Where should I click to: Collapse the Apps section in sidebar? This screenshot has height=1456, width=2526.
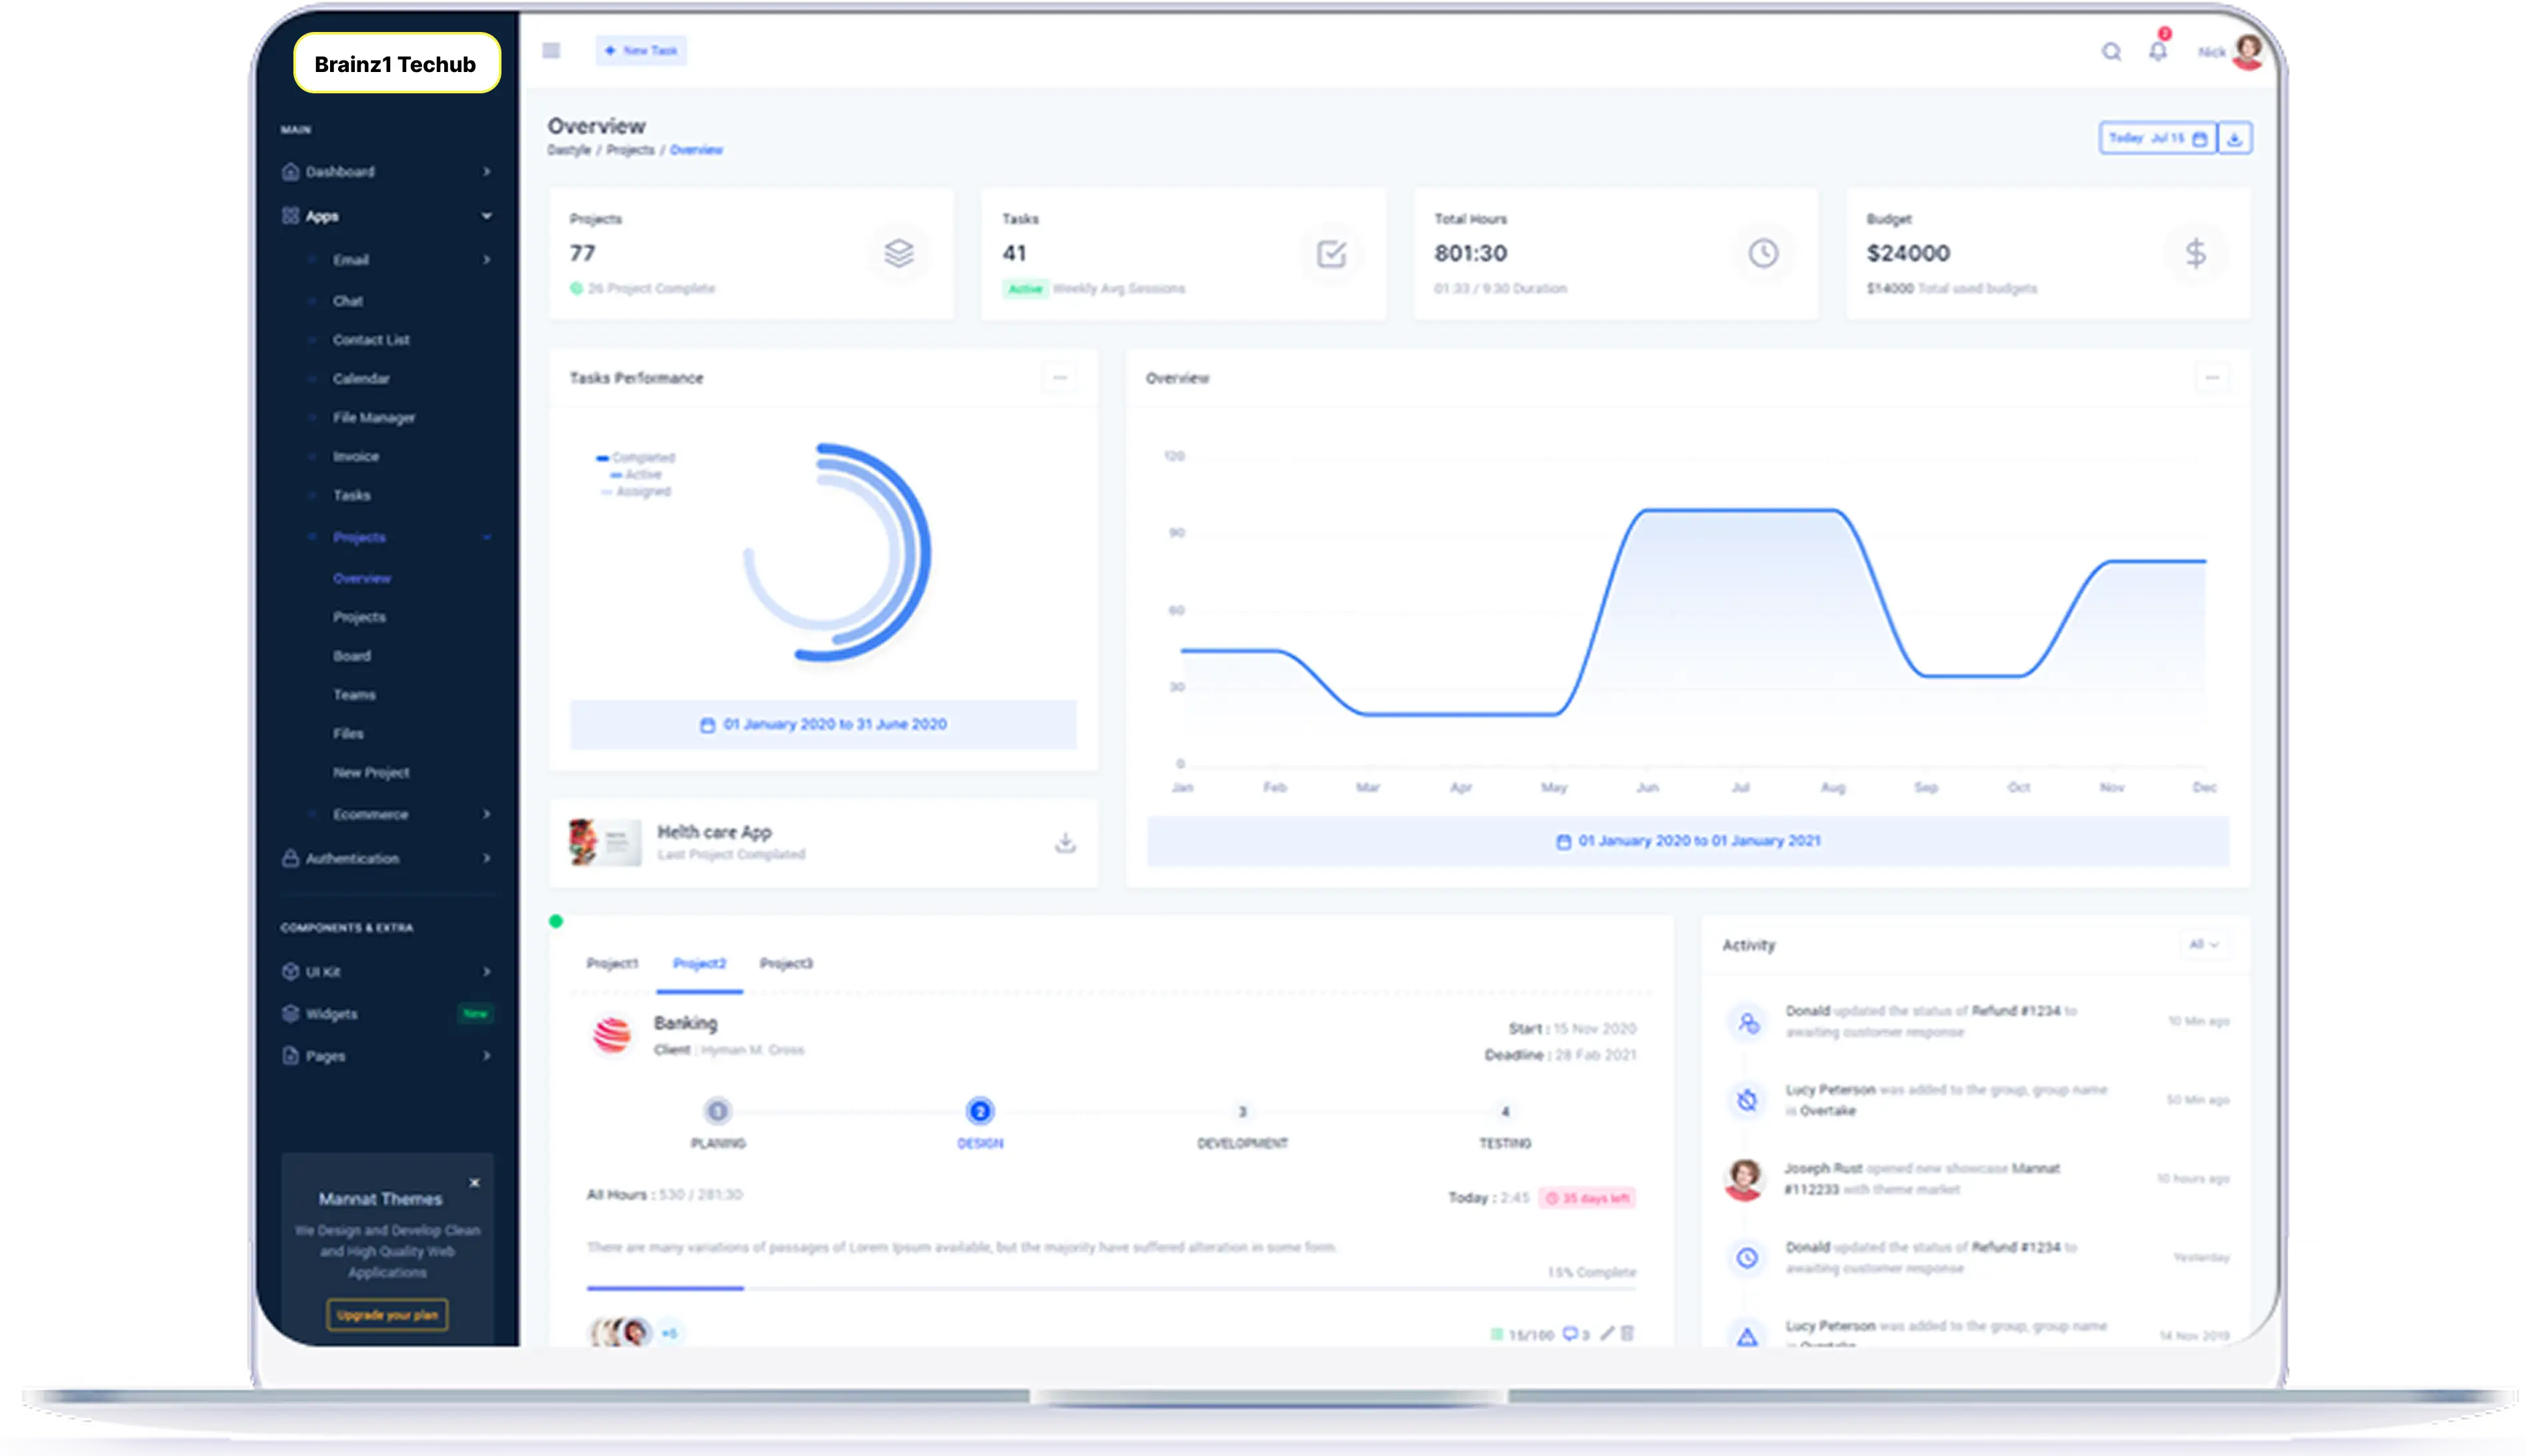click(487, 216)
